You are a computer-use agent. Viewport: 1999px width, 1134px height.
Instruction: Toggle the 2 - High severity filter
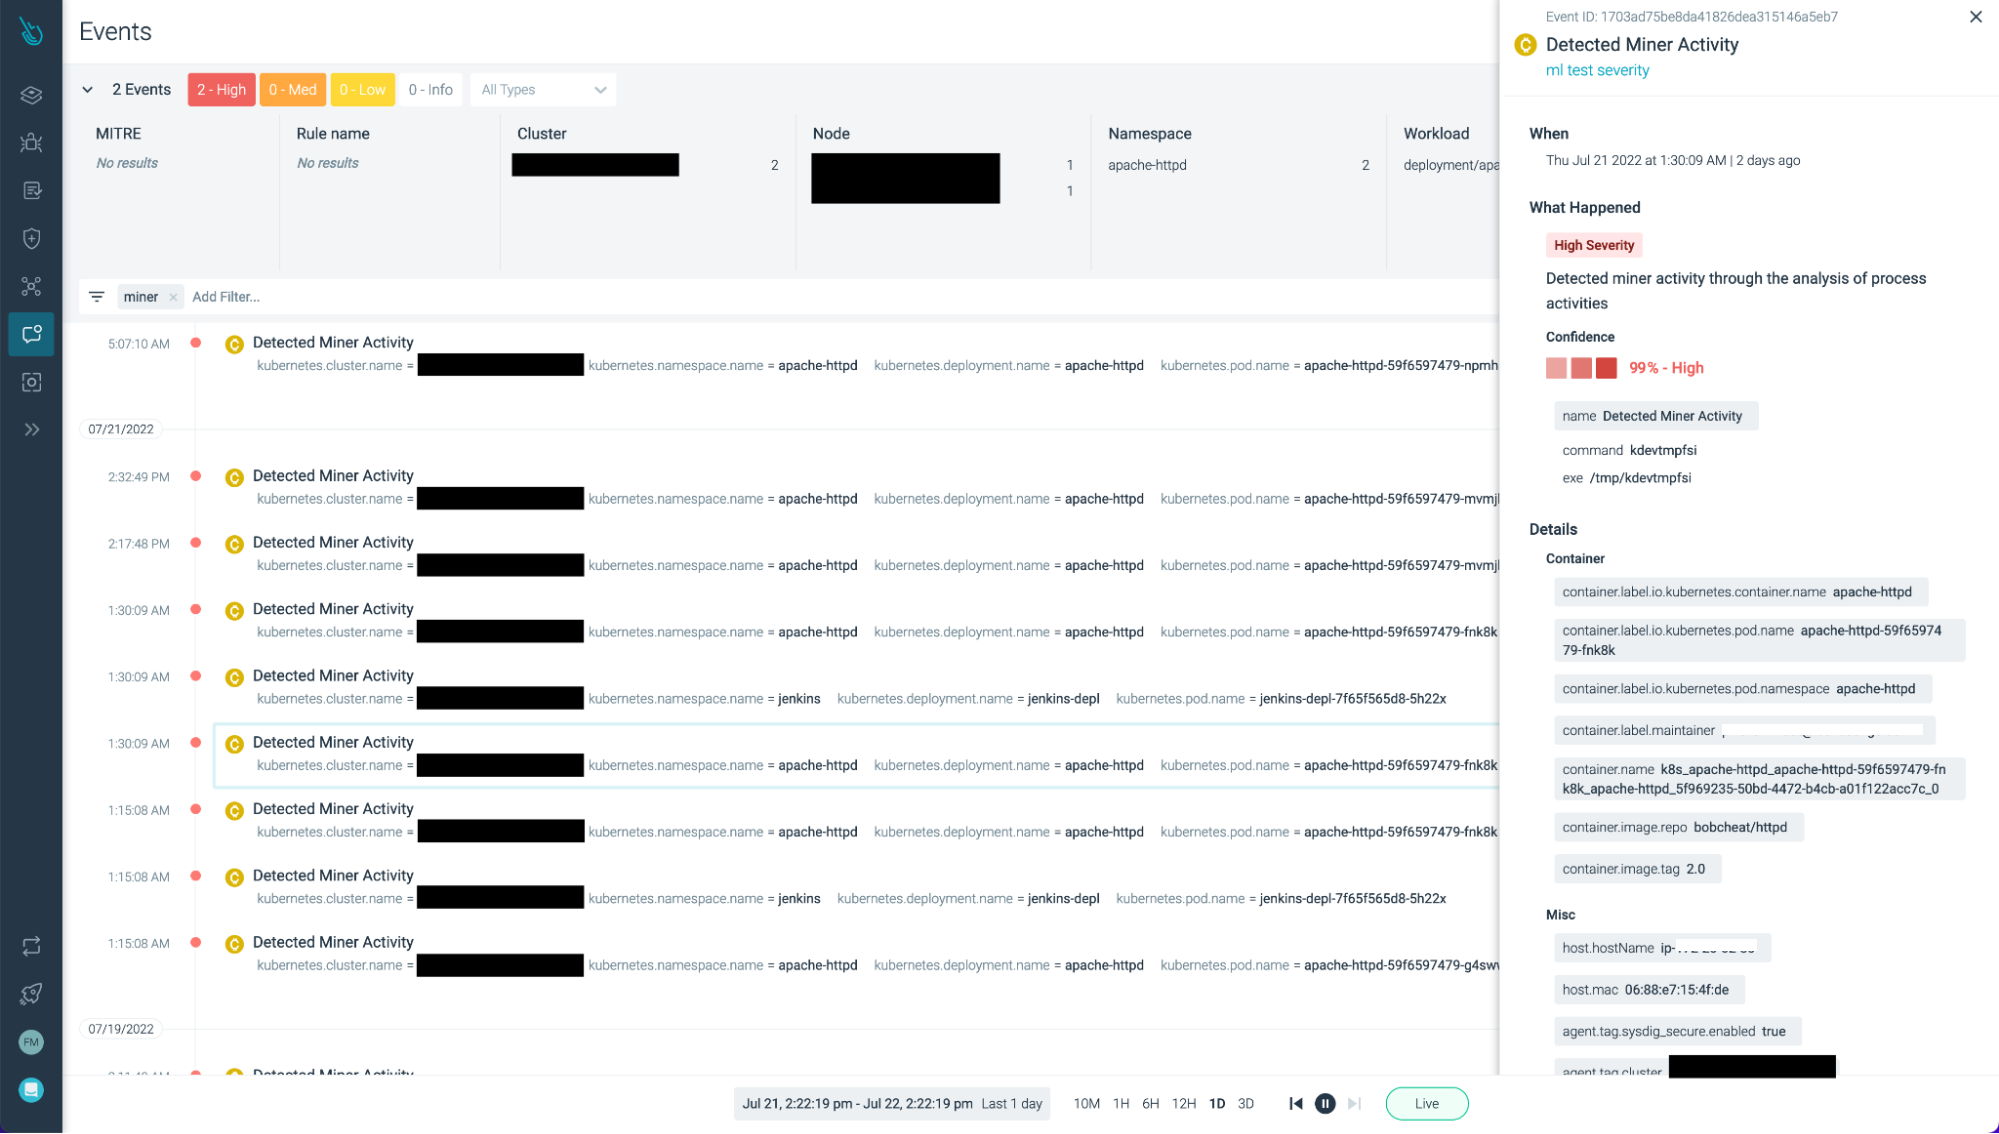pos(221,89)
